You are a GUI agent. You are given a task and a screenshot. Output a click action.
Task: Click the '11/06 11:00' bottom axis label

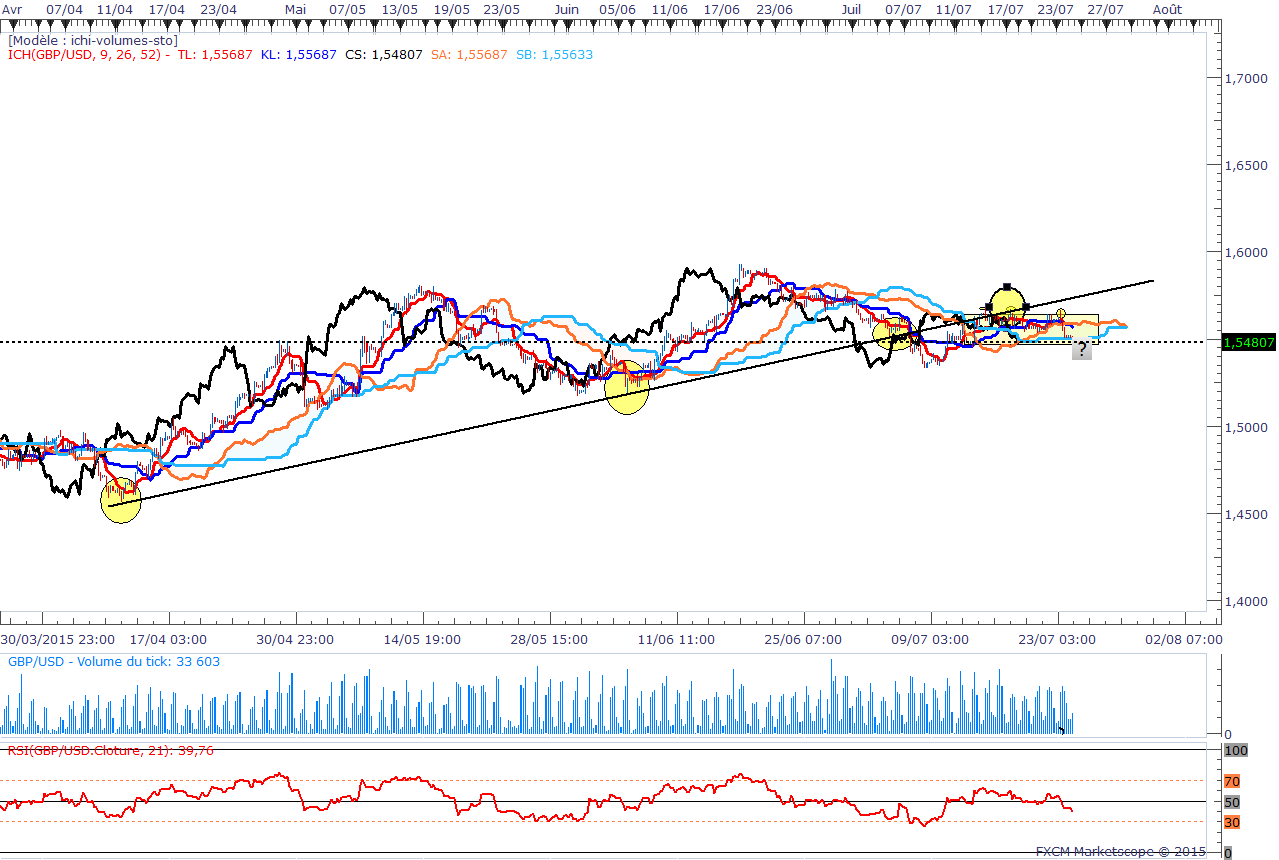tap(678, 639)
